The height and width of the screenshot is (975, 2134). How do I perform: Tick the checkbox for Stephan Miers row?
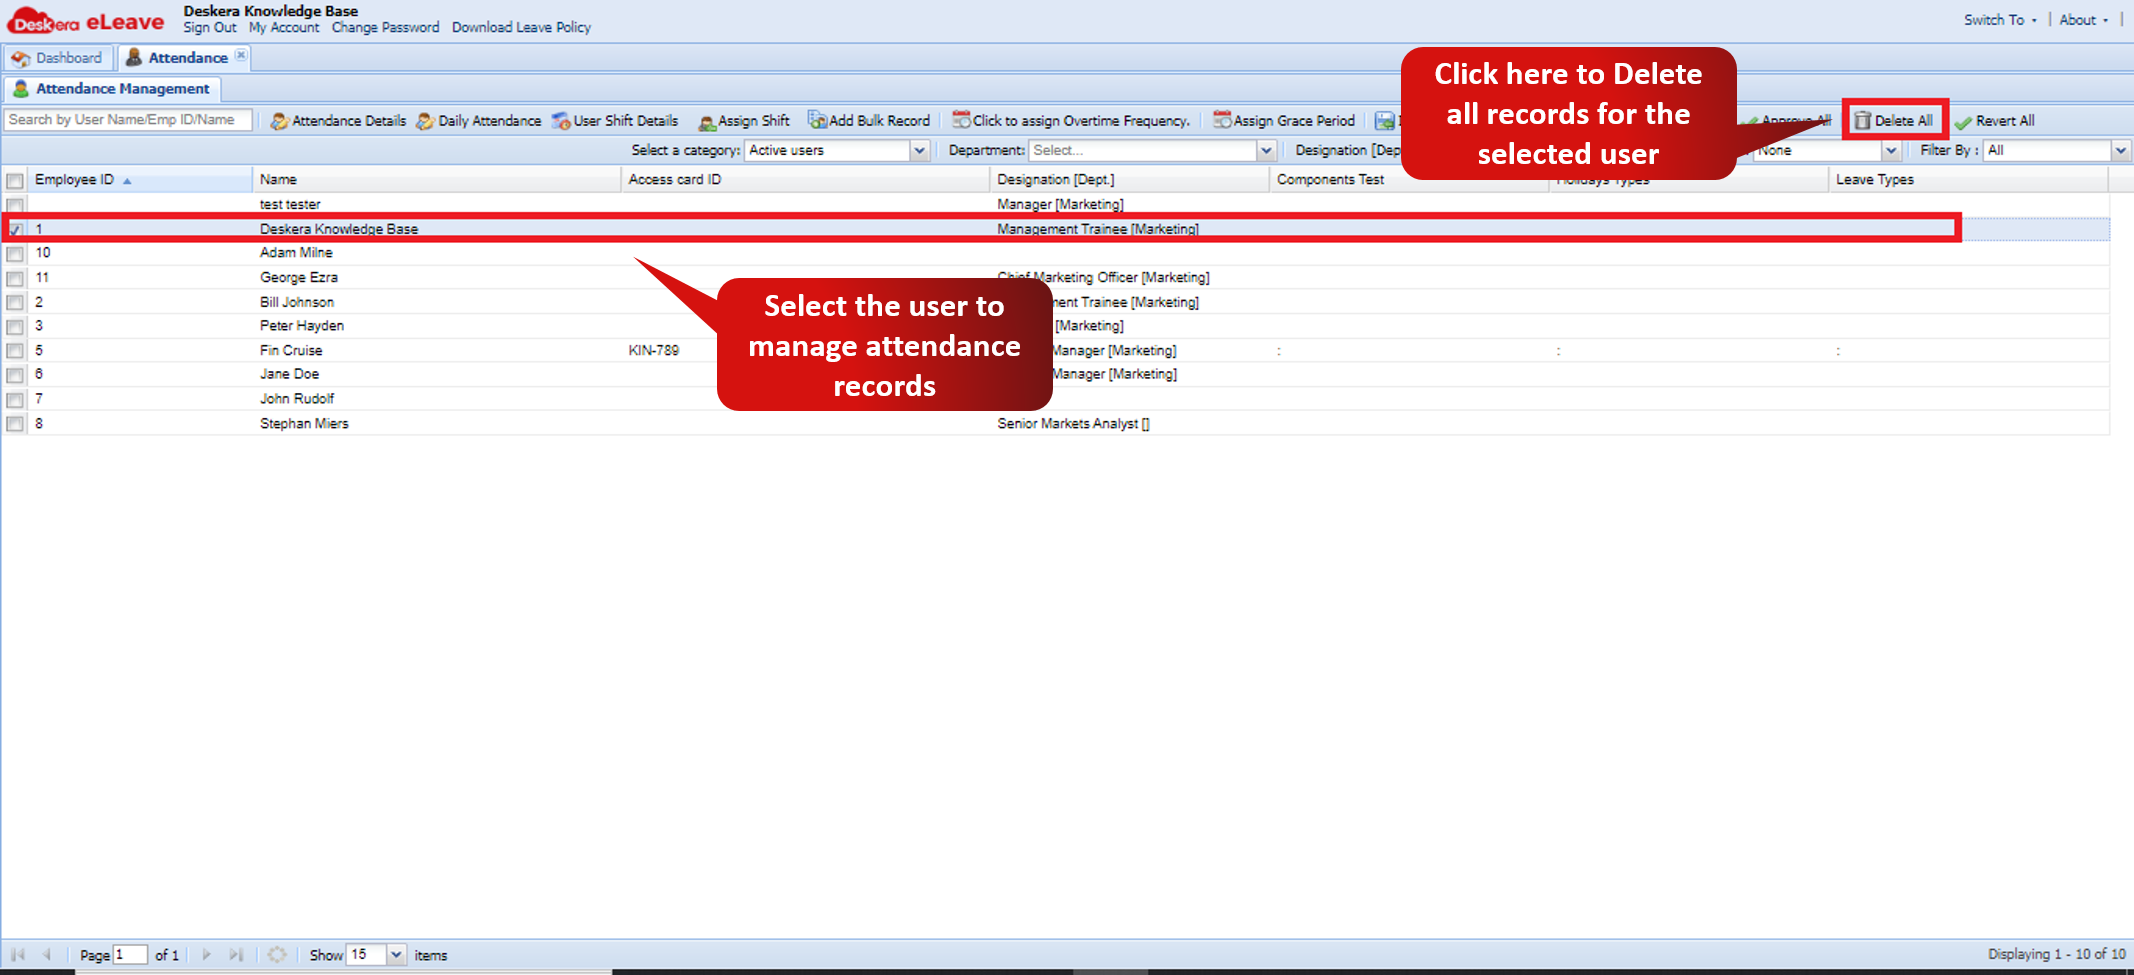point(15,424)
